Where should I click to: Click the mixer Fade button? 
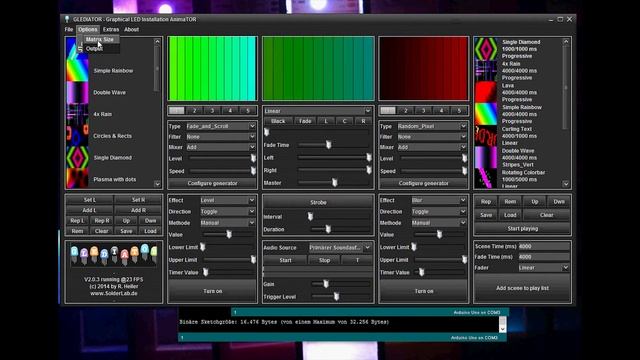[x=305, y=121]
